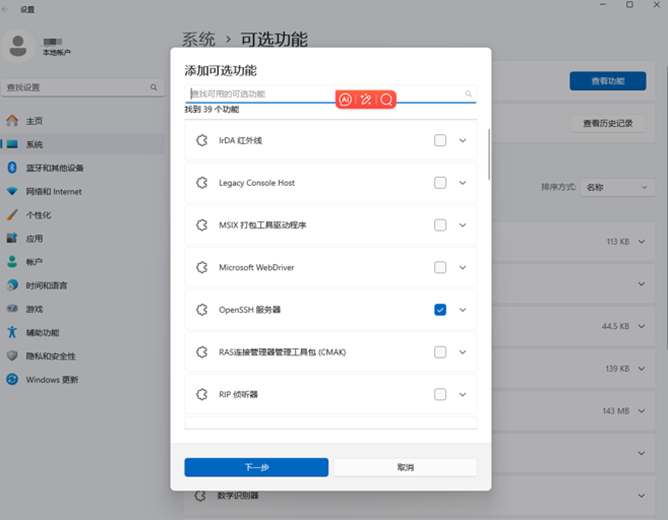Screen dimensions: 668x520
Task: Click the 找到 39 个功能 text
Action: pyautogui.click(x=212, y=109)
